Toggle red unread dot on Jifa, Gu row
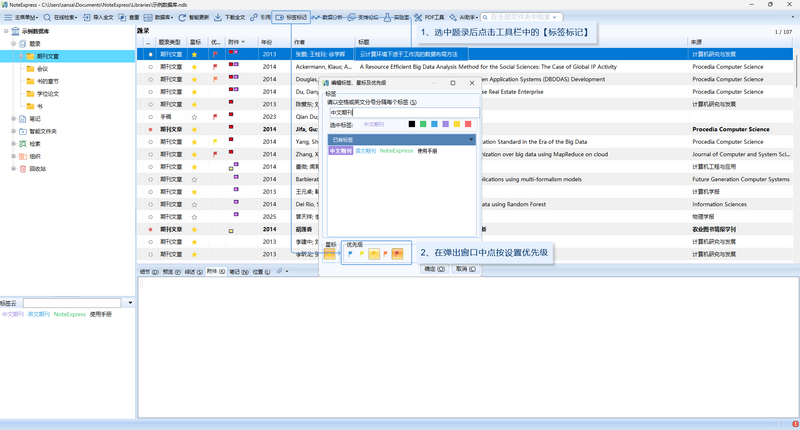The height and width of the screenshot is (430, 800). tap(151, 129)
